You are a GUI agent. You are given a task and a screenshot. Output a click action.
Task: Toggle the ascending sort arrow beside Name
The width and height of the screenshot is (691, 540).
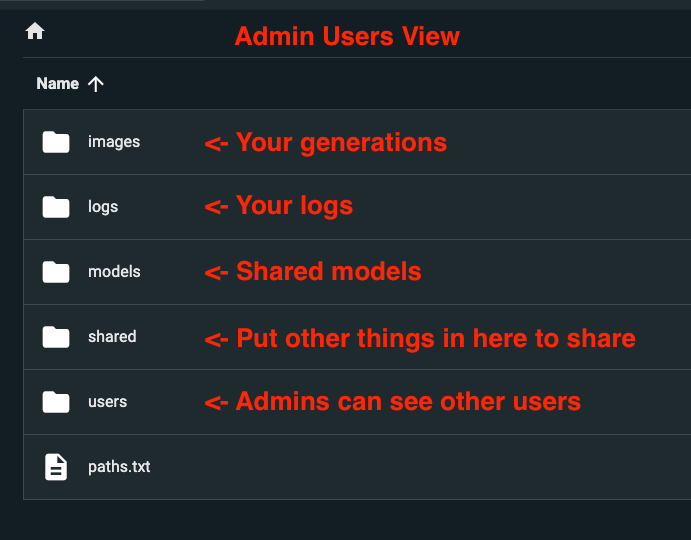coord(96,84)
